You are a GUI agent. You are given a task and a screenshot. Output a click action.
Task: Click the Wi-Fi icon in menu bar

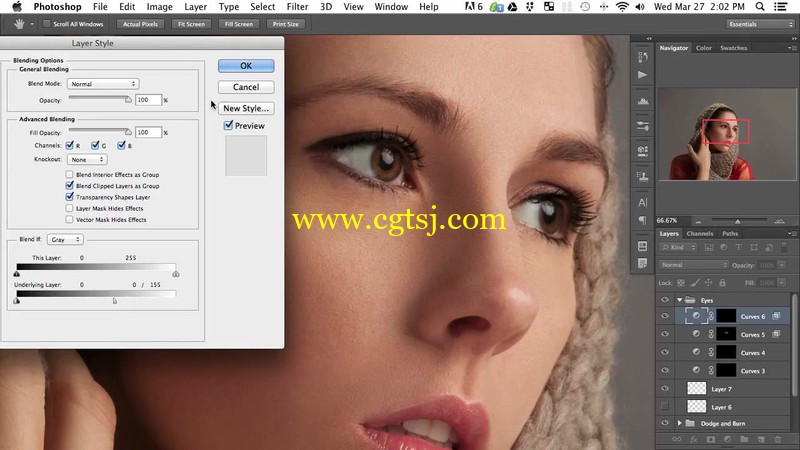point(622,7)
